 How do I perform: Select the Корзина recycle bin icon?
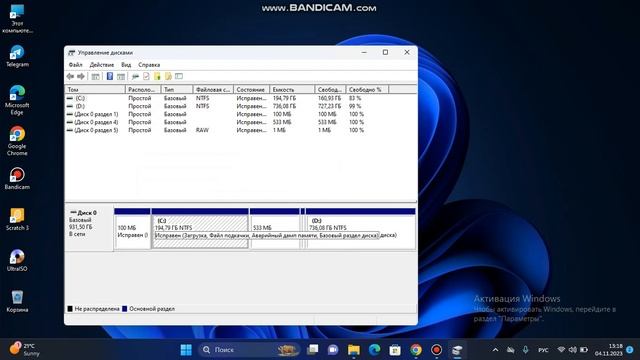click(17, 301)
